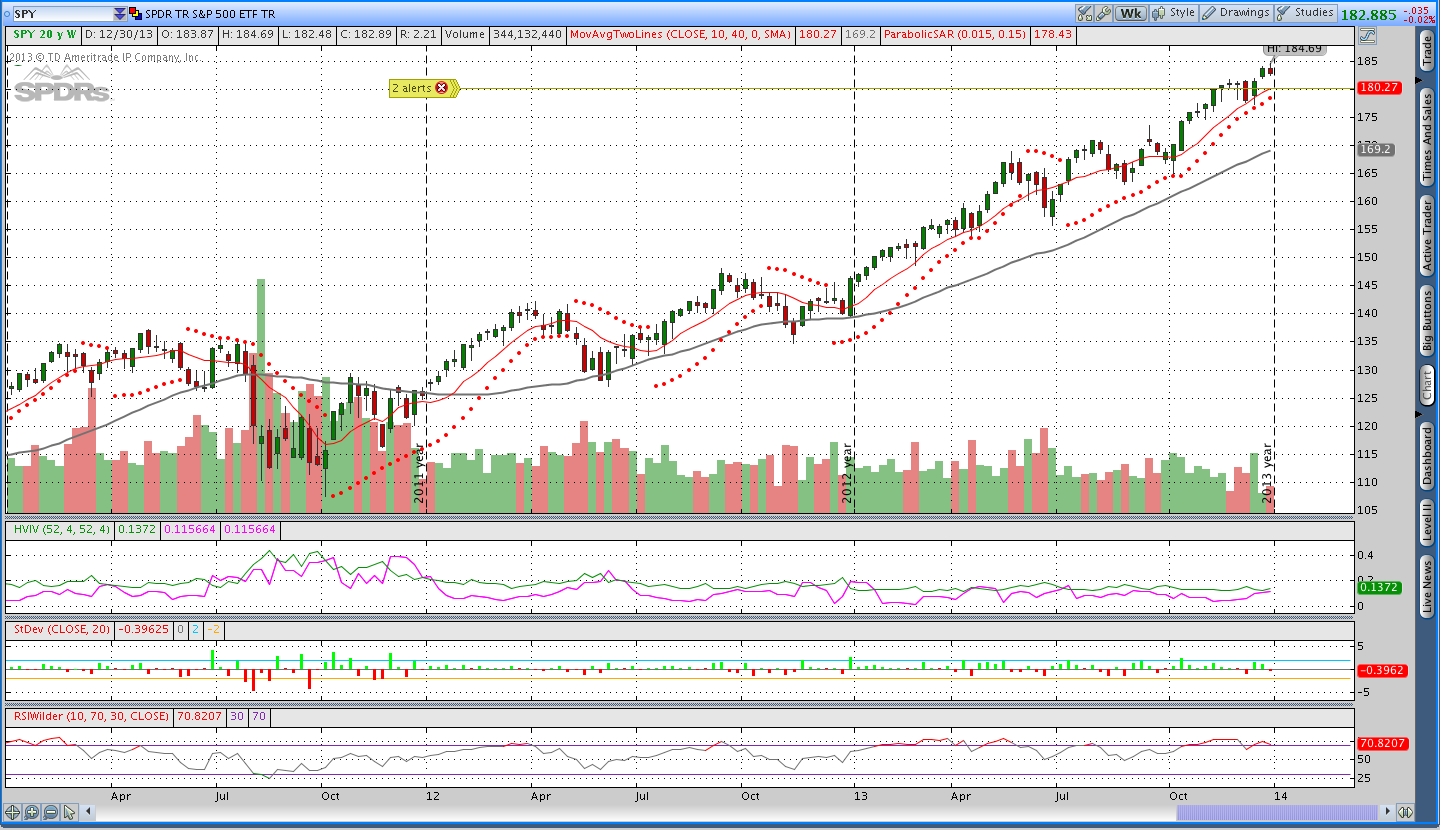
Task: Click the zoom in magnifier icon
Action: pos(32,812)
